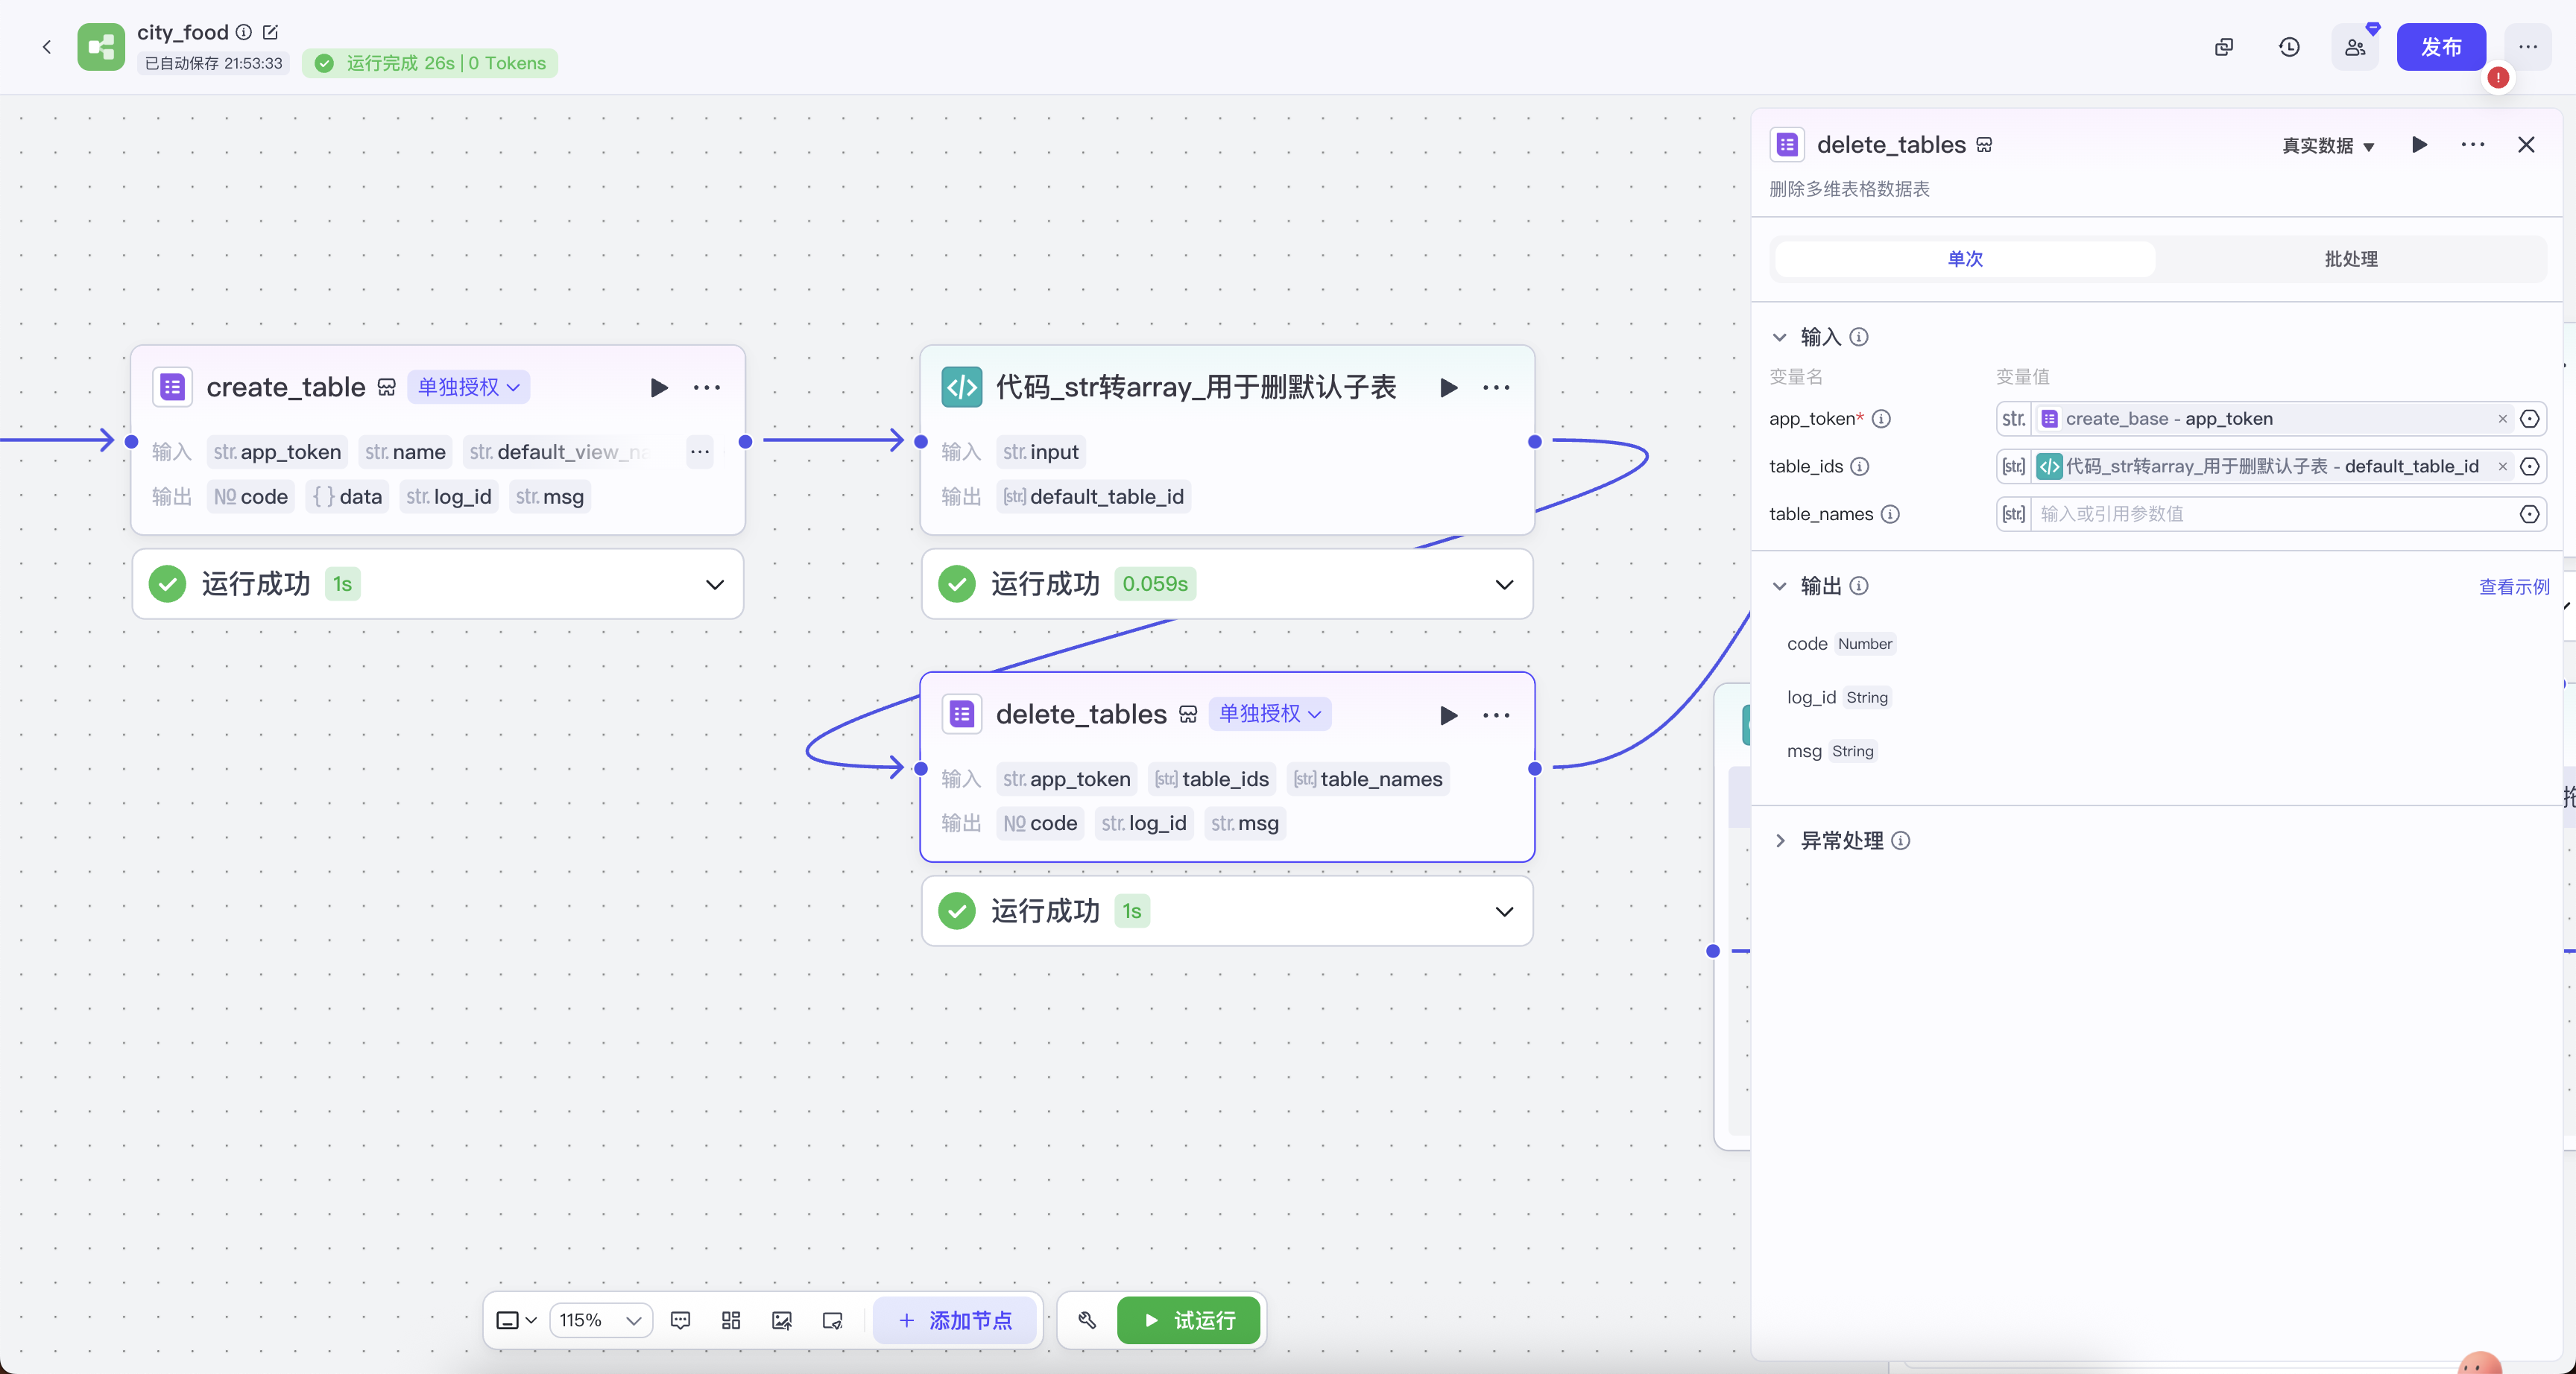This screenshot has width=2576, height=1374.
Task: Click the blue 发布 button
Action: 2440,47
